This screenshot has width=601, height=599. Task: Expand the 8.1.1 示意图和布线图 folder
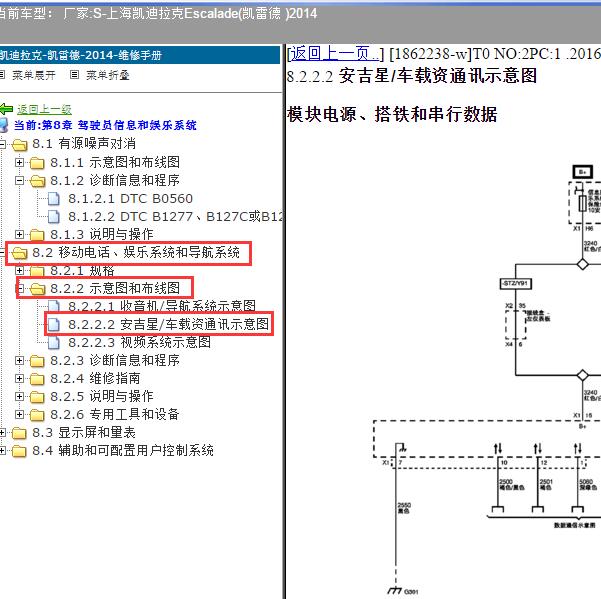19,162
